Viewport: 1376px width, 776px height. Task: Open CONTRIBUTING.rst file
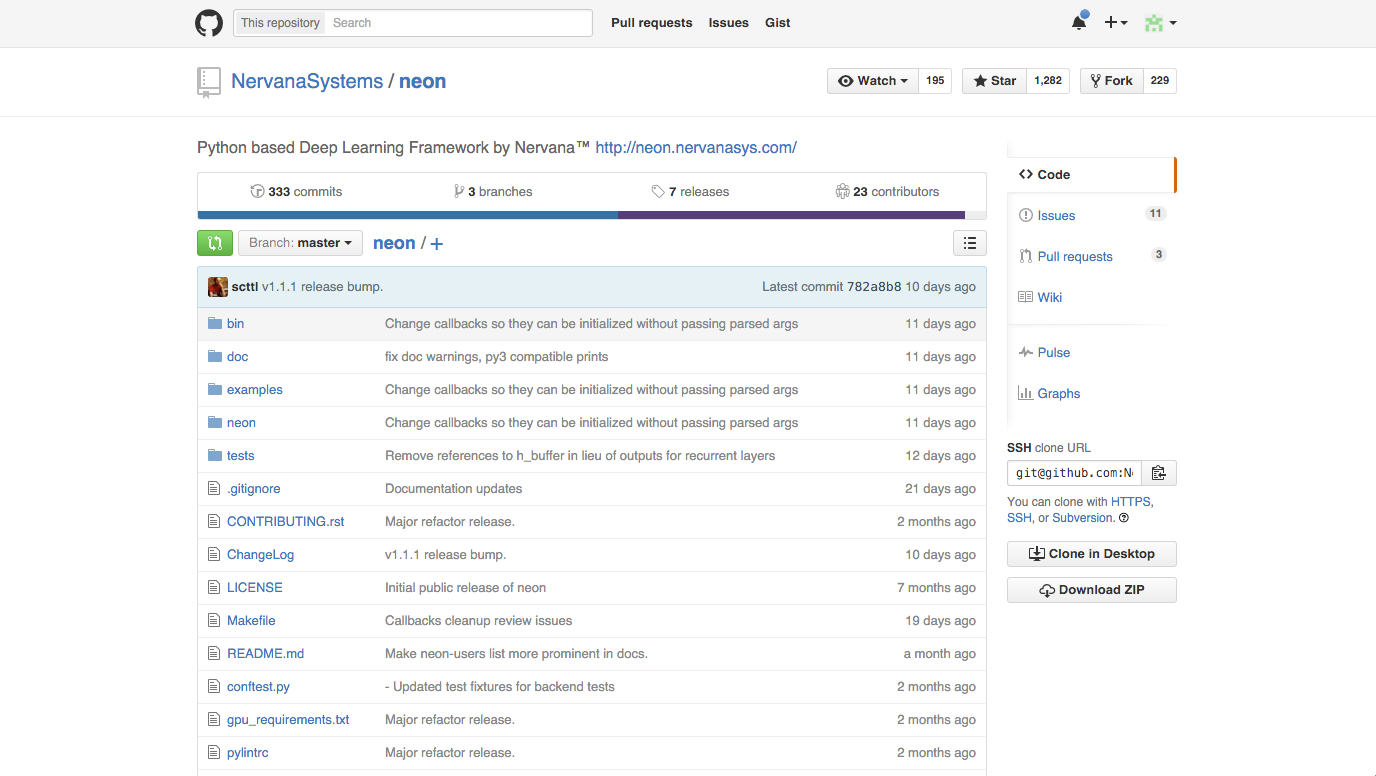[286, 522]
